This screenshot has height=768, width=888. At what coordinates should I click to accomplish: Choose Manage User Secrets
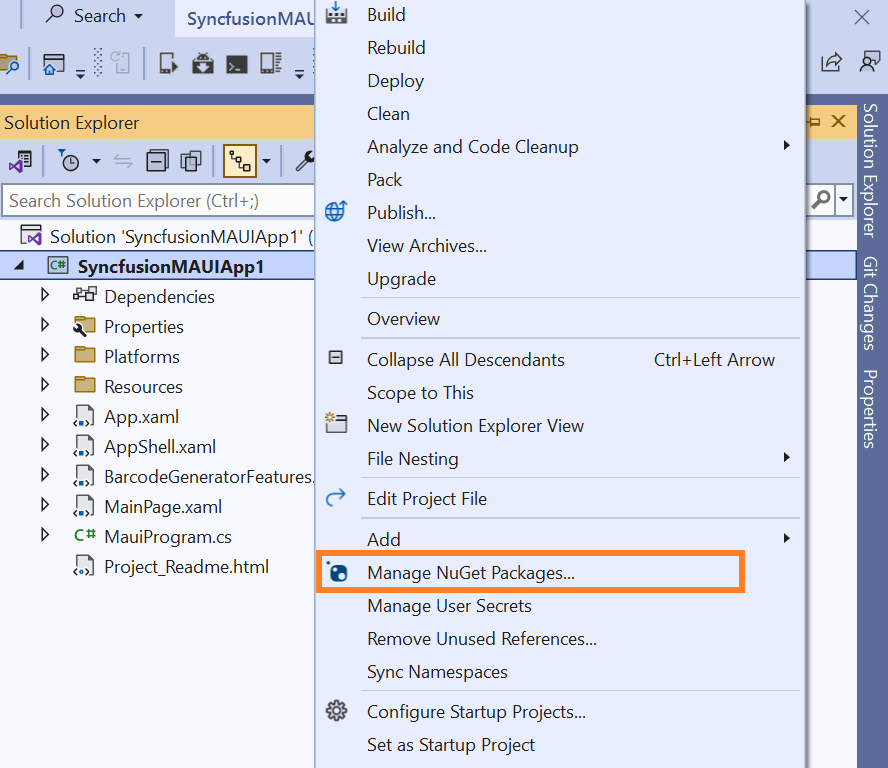point(560,605)
